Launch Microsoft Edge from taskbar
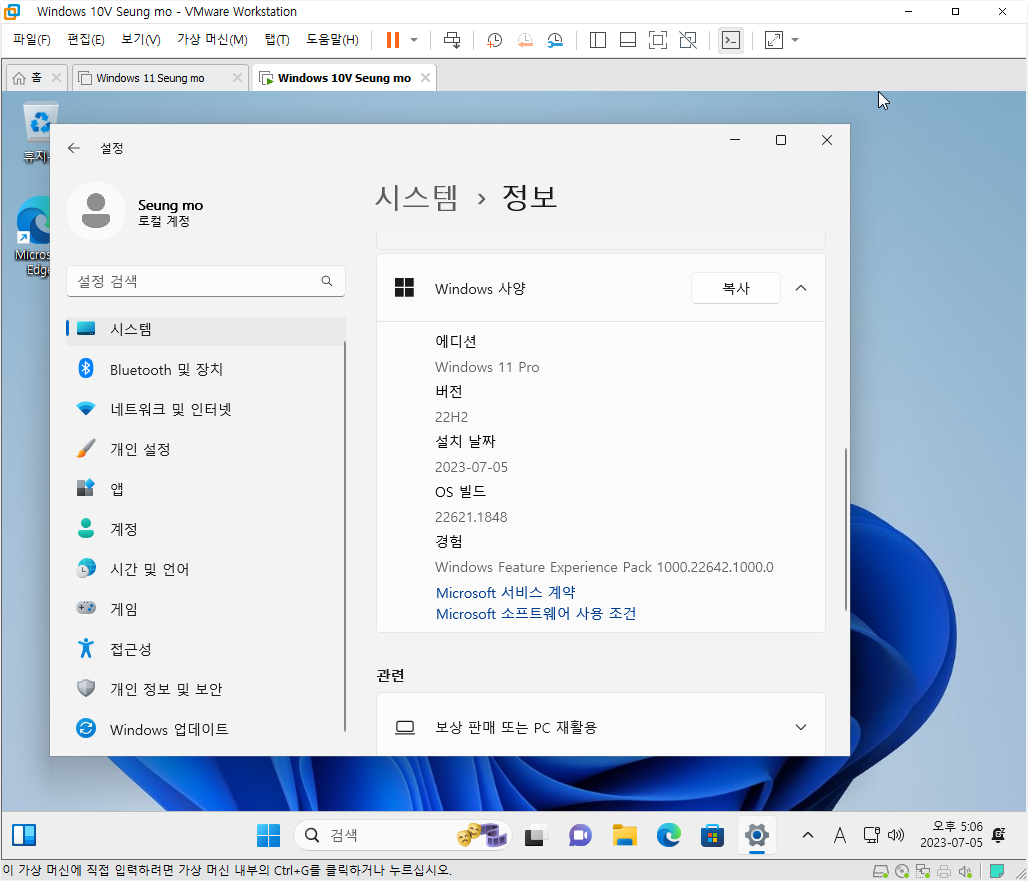This screenshot has height=881, width=1028. click(669, 835)
